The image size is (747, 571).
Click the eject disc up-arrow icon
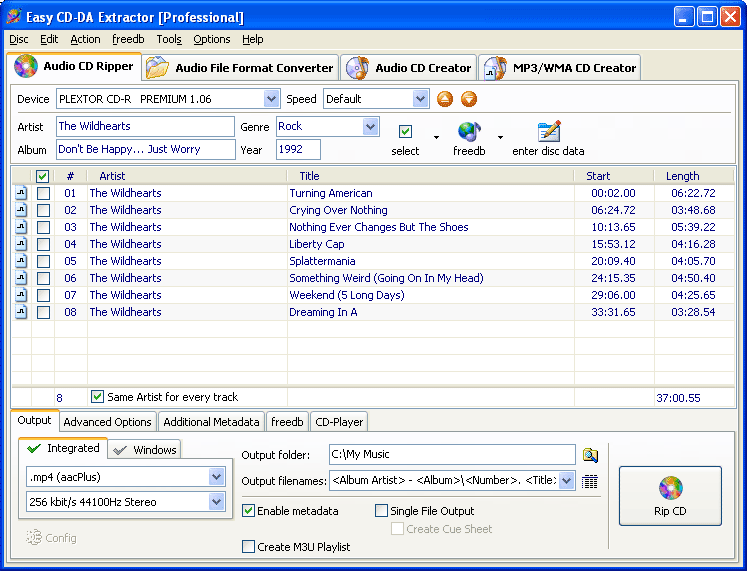click(x=445, y=99)
